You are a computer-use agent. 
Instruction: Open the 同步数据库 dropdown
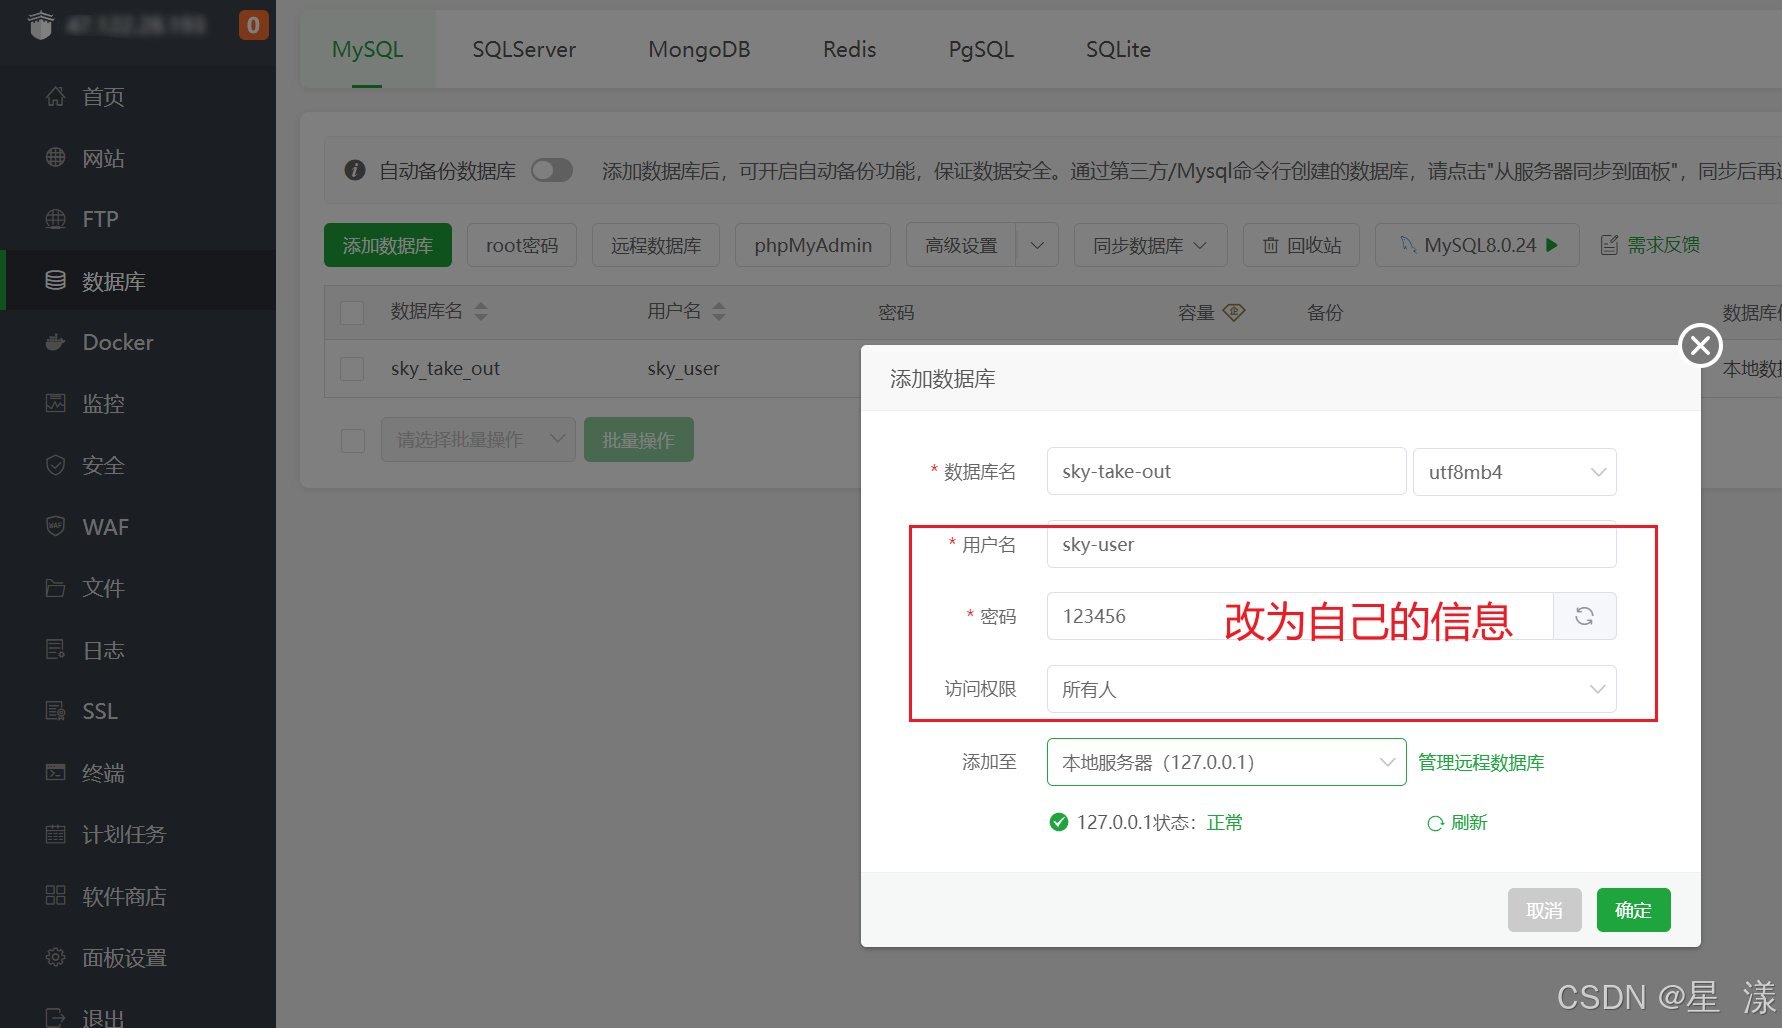(1150, 245)
